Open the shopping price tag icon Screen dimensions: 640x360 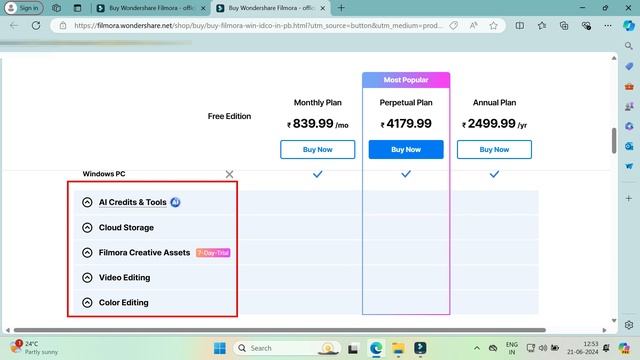tap(453, 26)
